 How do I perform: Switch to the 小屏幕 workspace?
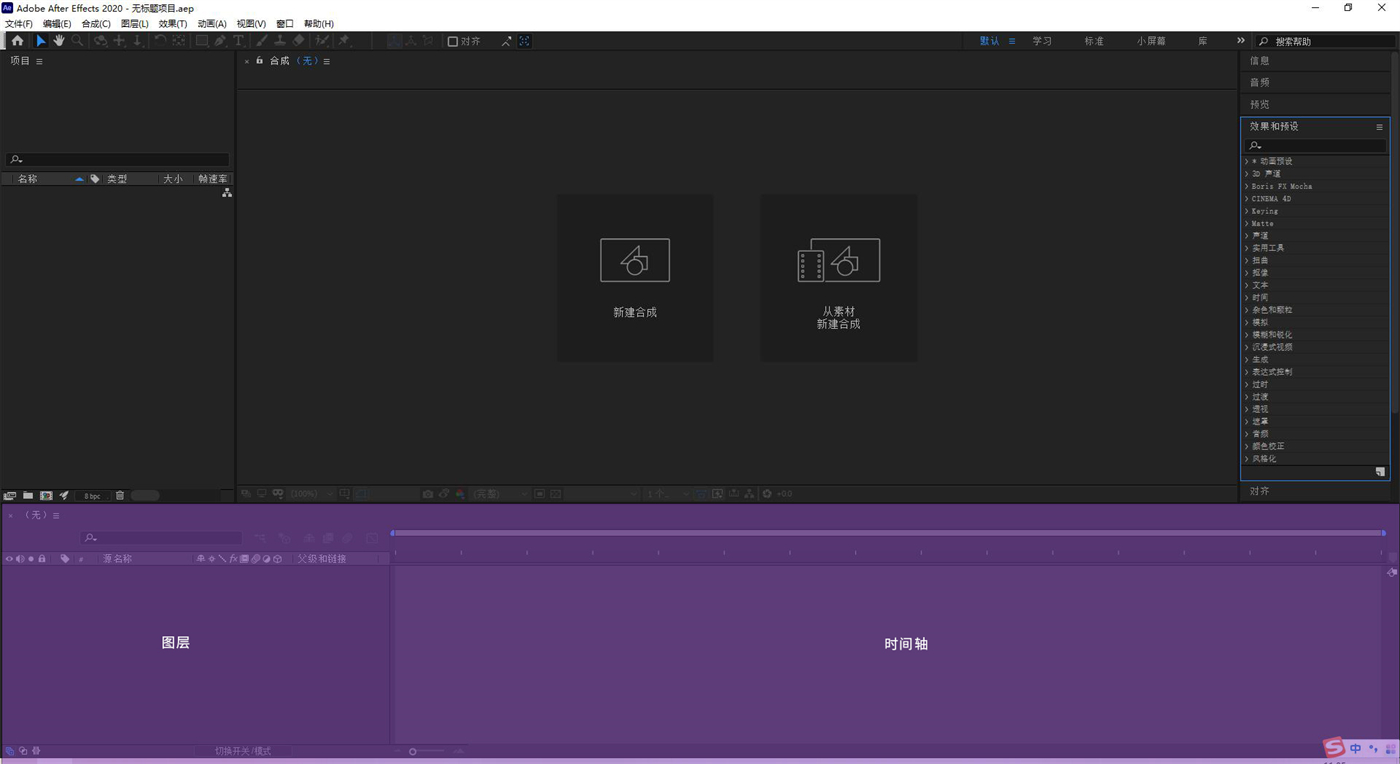pos(1151,41)
